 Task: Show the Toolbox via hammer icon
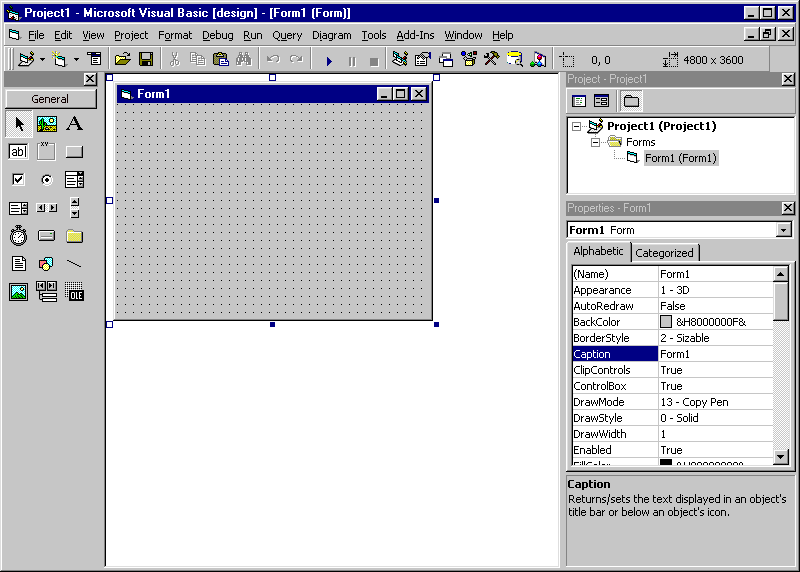[492, 60]
